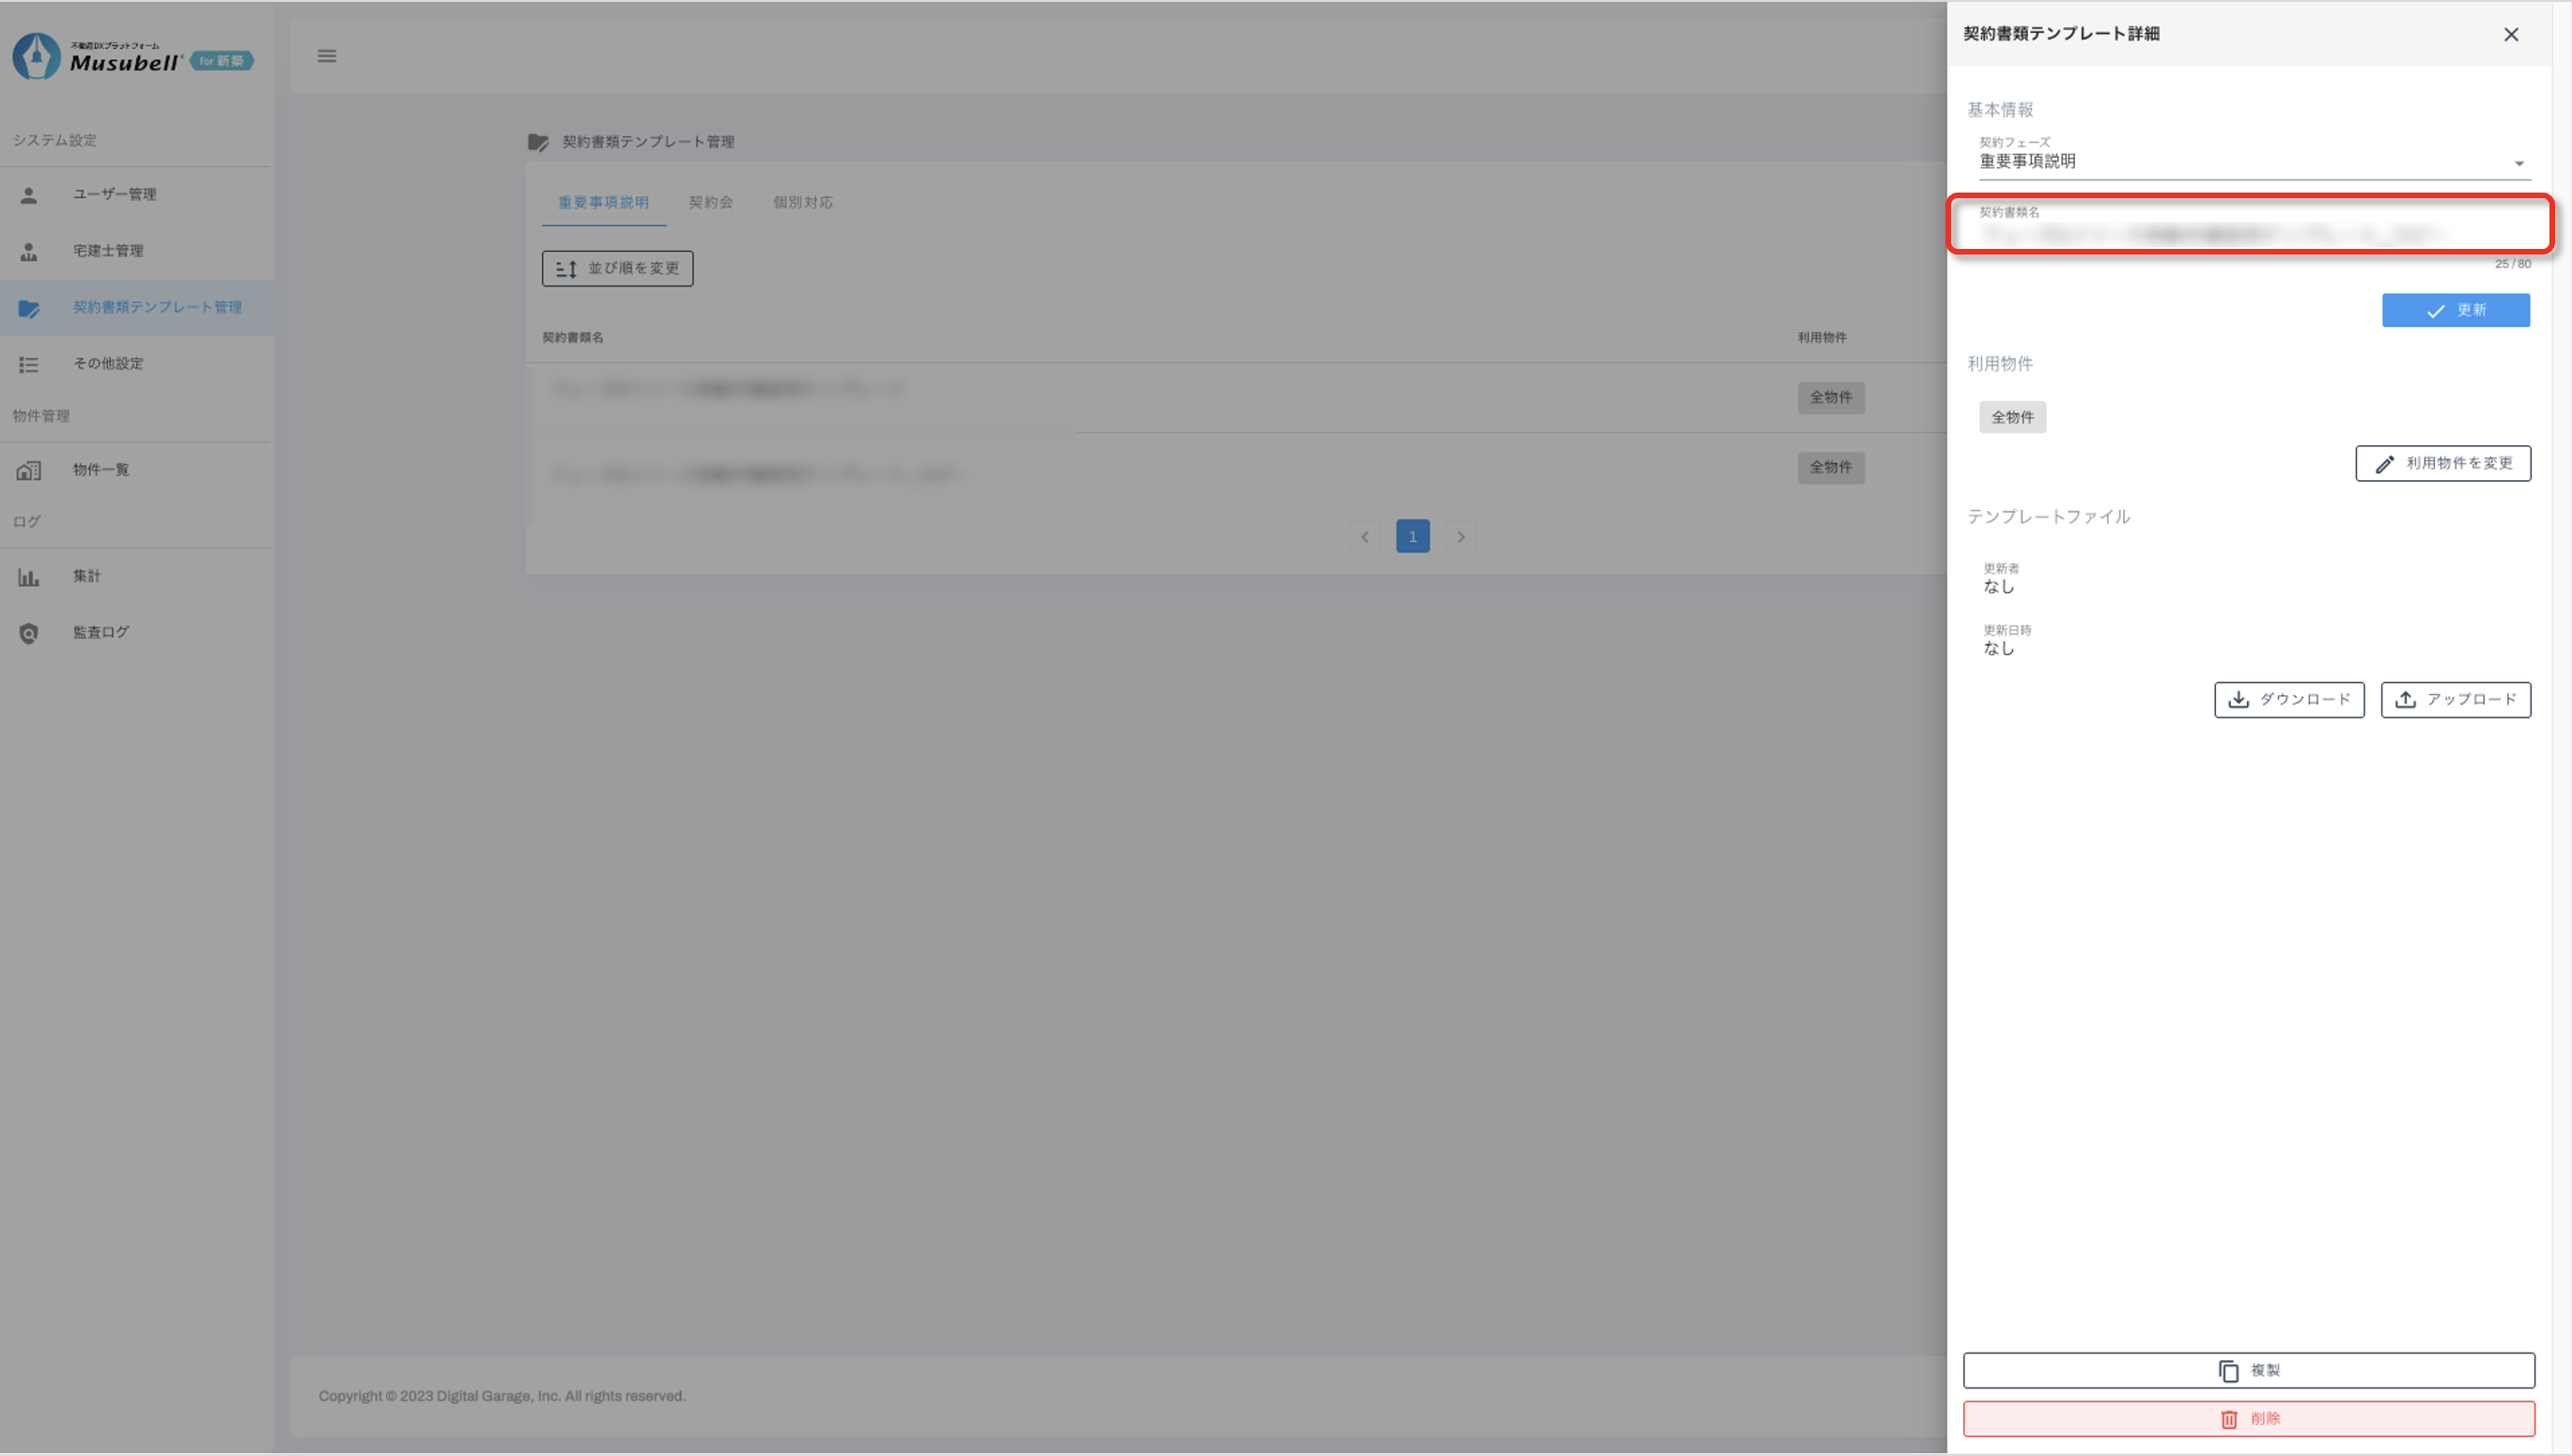Click the red 削除 button

tap(2248, 1418)
